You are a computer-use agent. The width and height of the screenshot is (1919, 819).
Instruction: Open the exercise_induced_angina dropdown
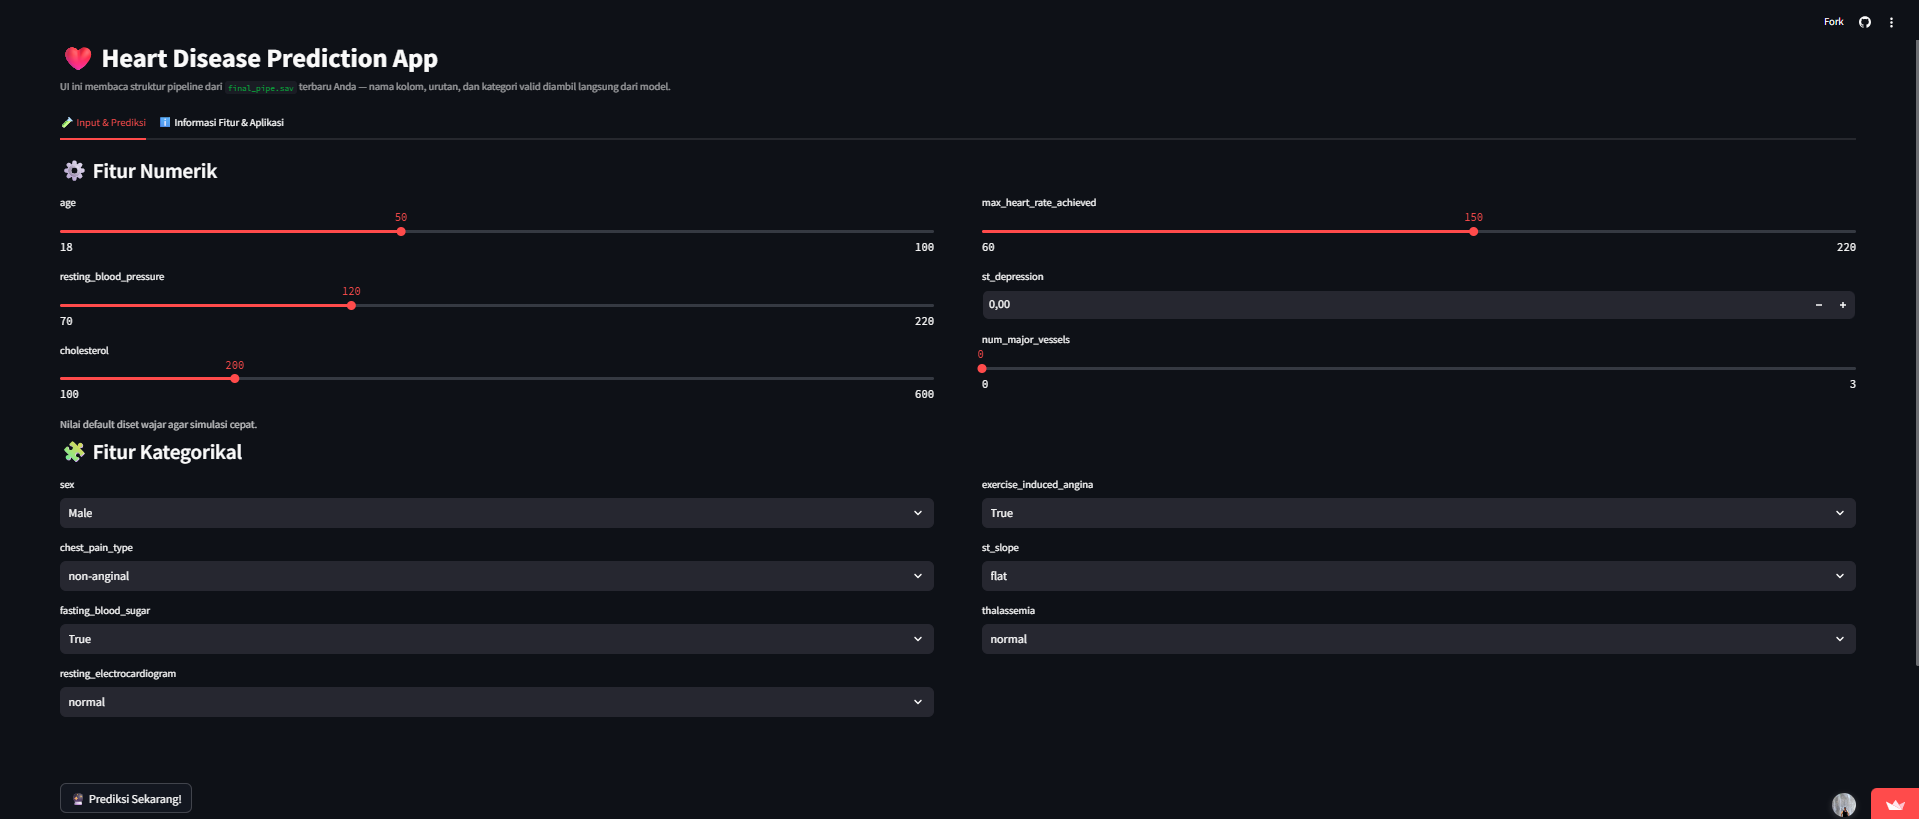tap(1417, 513)
